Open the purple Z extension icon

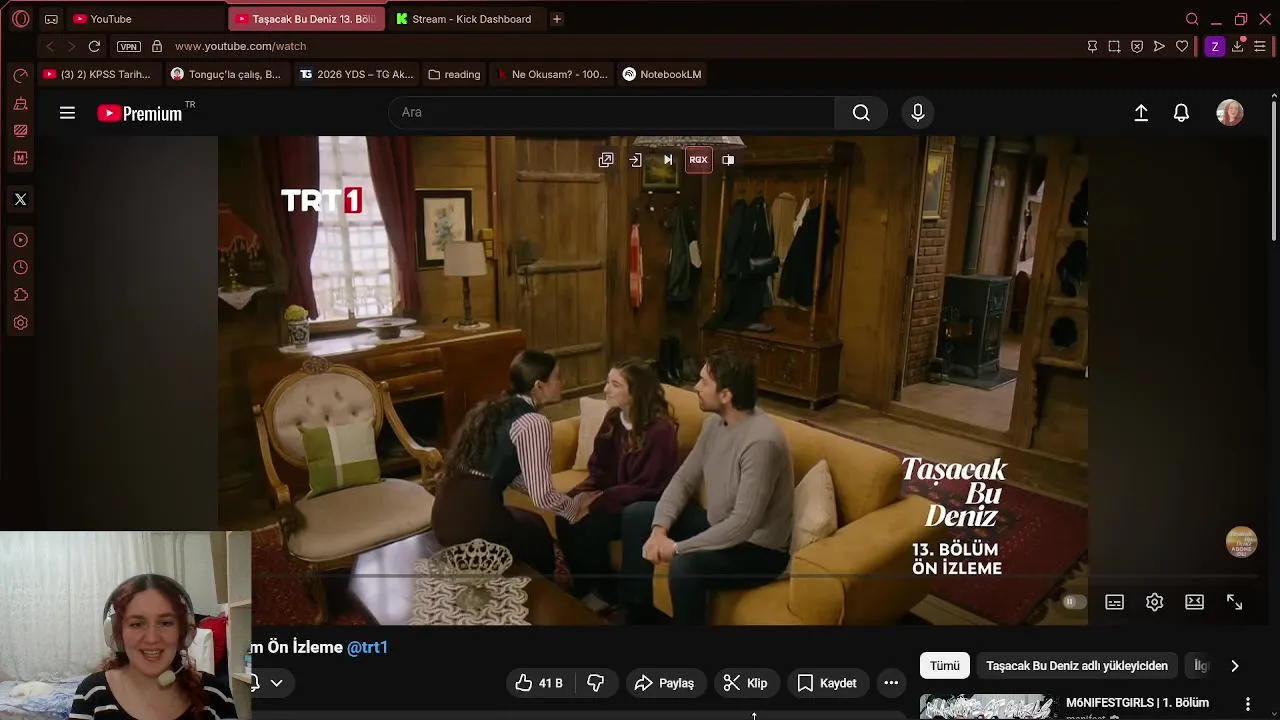pos(1214,46)
